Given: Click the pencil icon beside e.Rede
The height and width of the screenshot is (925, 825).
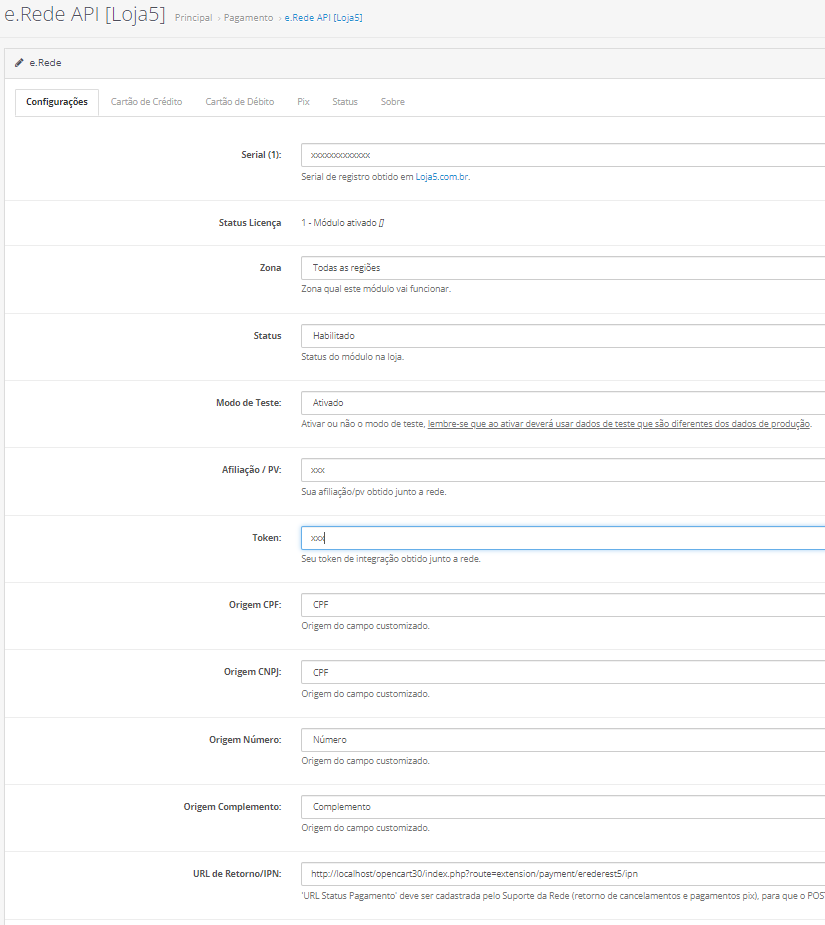Looking at the screenshot, I should click(x=19, y=63).
